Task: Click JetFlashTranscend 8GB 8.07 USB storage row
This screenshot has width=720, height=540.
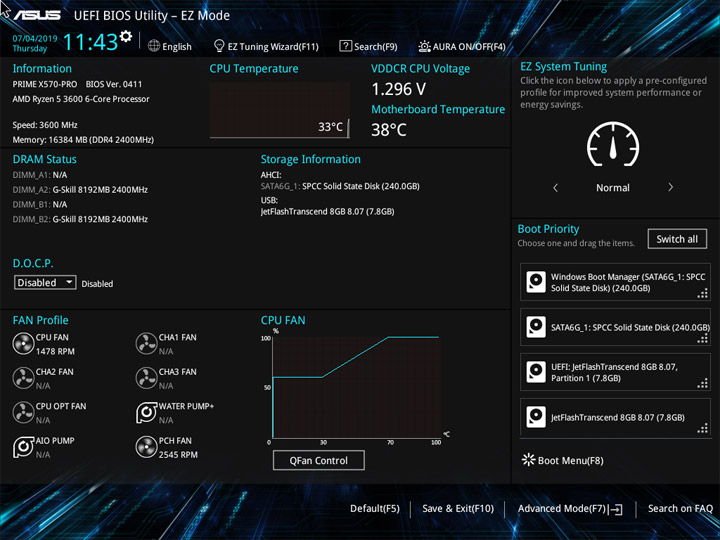Action: 327,212
